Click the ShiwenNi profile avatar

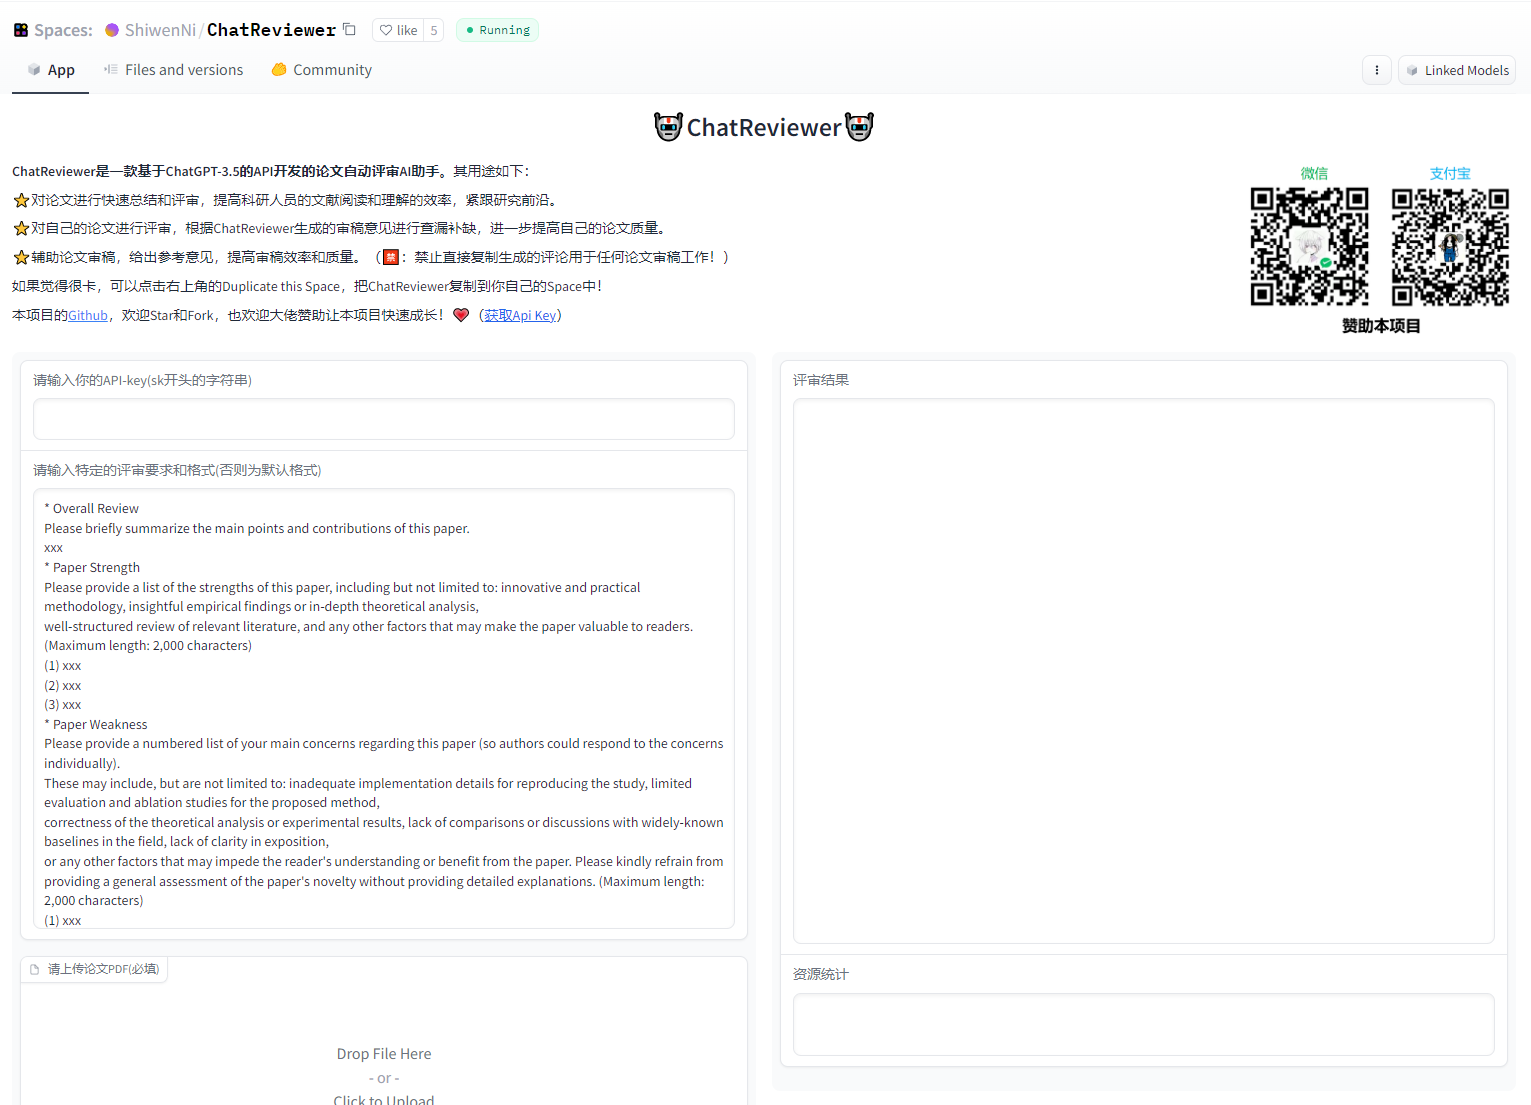pyautogui.click(x=112, y=30)
